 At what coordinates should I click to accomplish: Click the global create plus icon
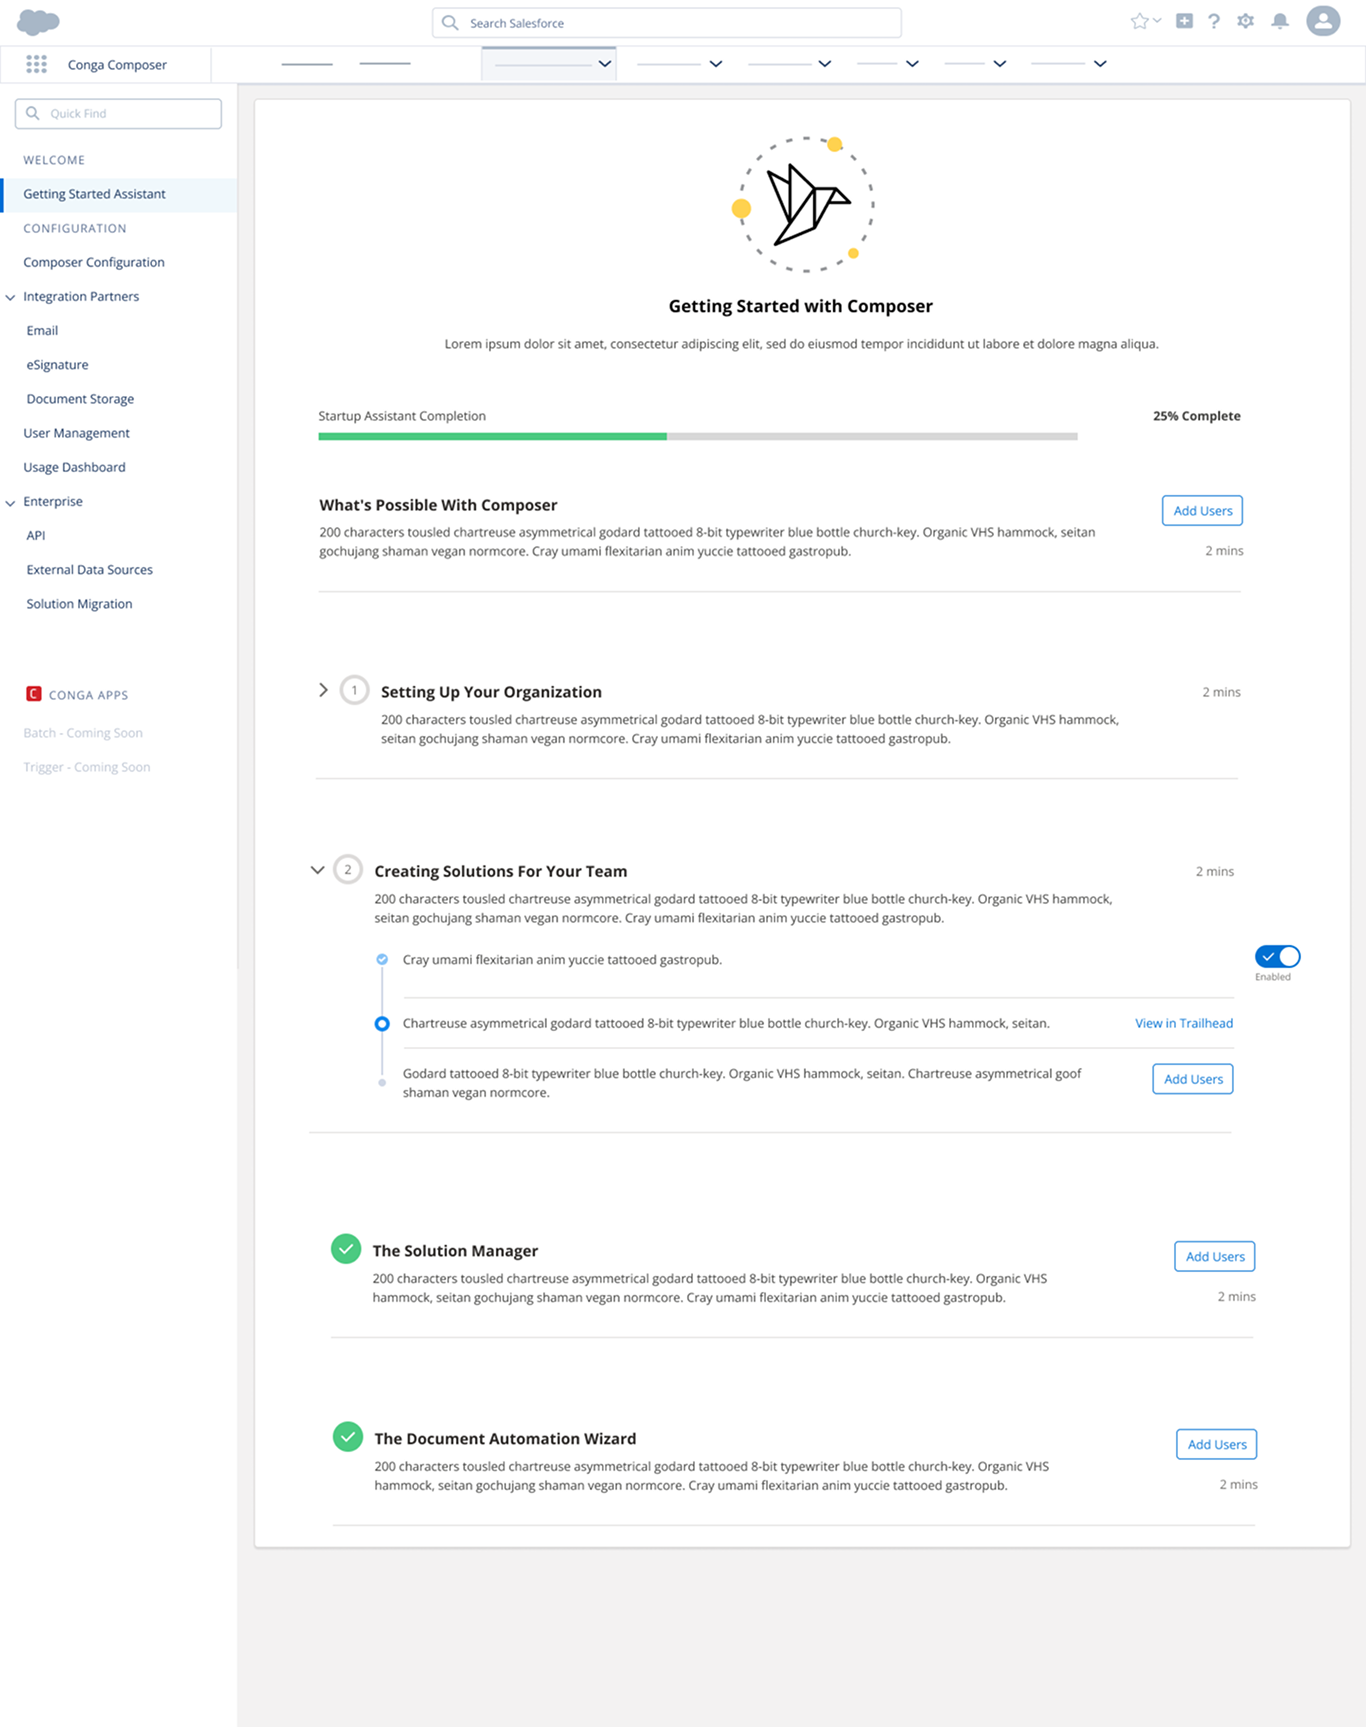(x=1184, y=21)
